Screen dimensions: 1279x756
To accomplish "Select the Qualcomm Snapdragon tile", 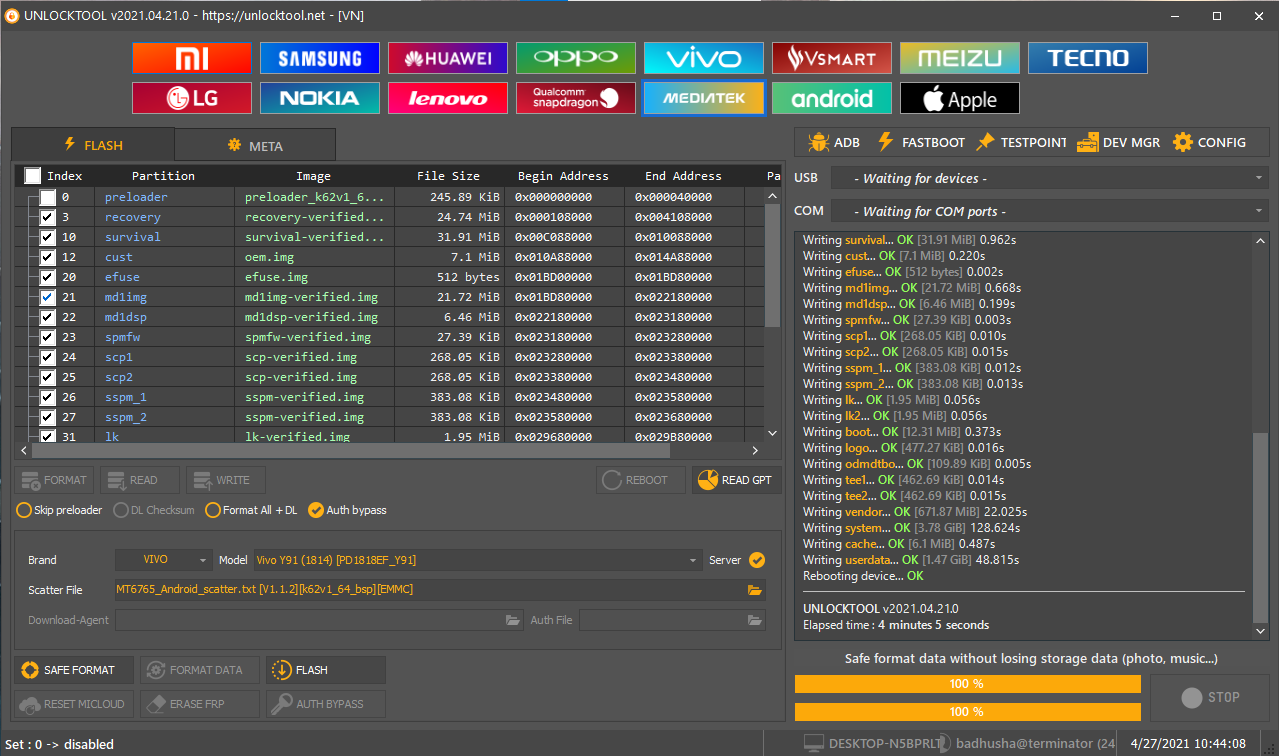I will (576, 98).
